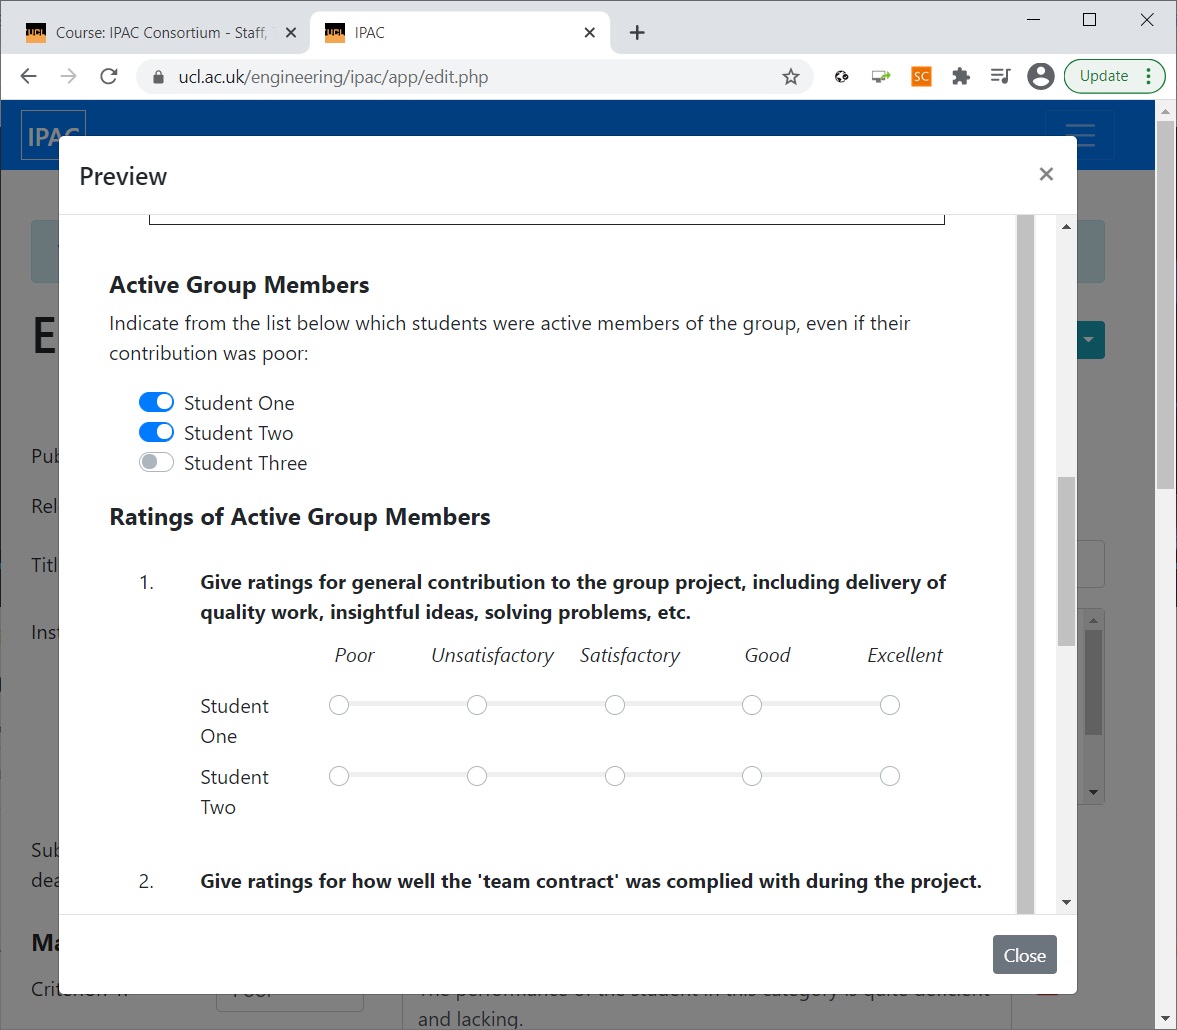Open the media control playlist icon
The image size is (1177, 1030).
pyautogui.click(x=1001, y=77)
